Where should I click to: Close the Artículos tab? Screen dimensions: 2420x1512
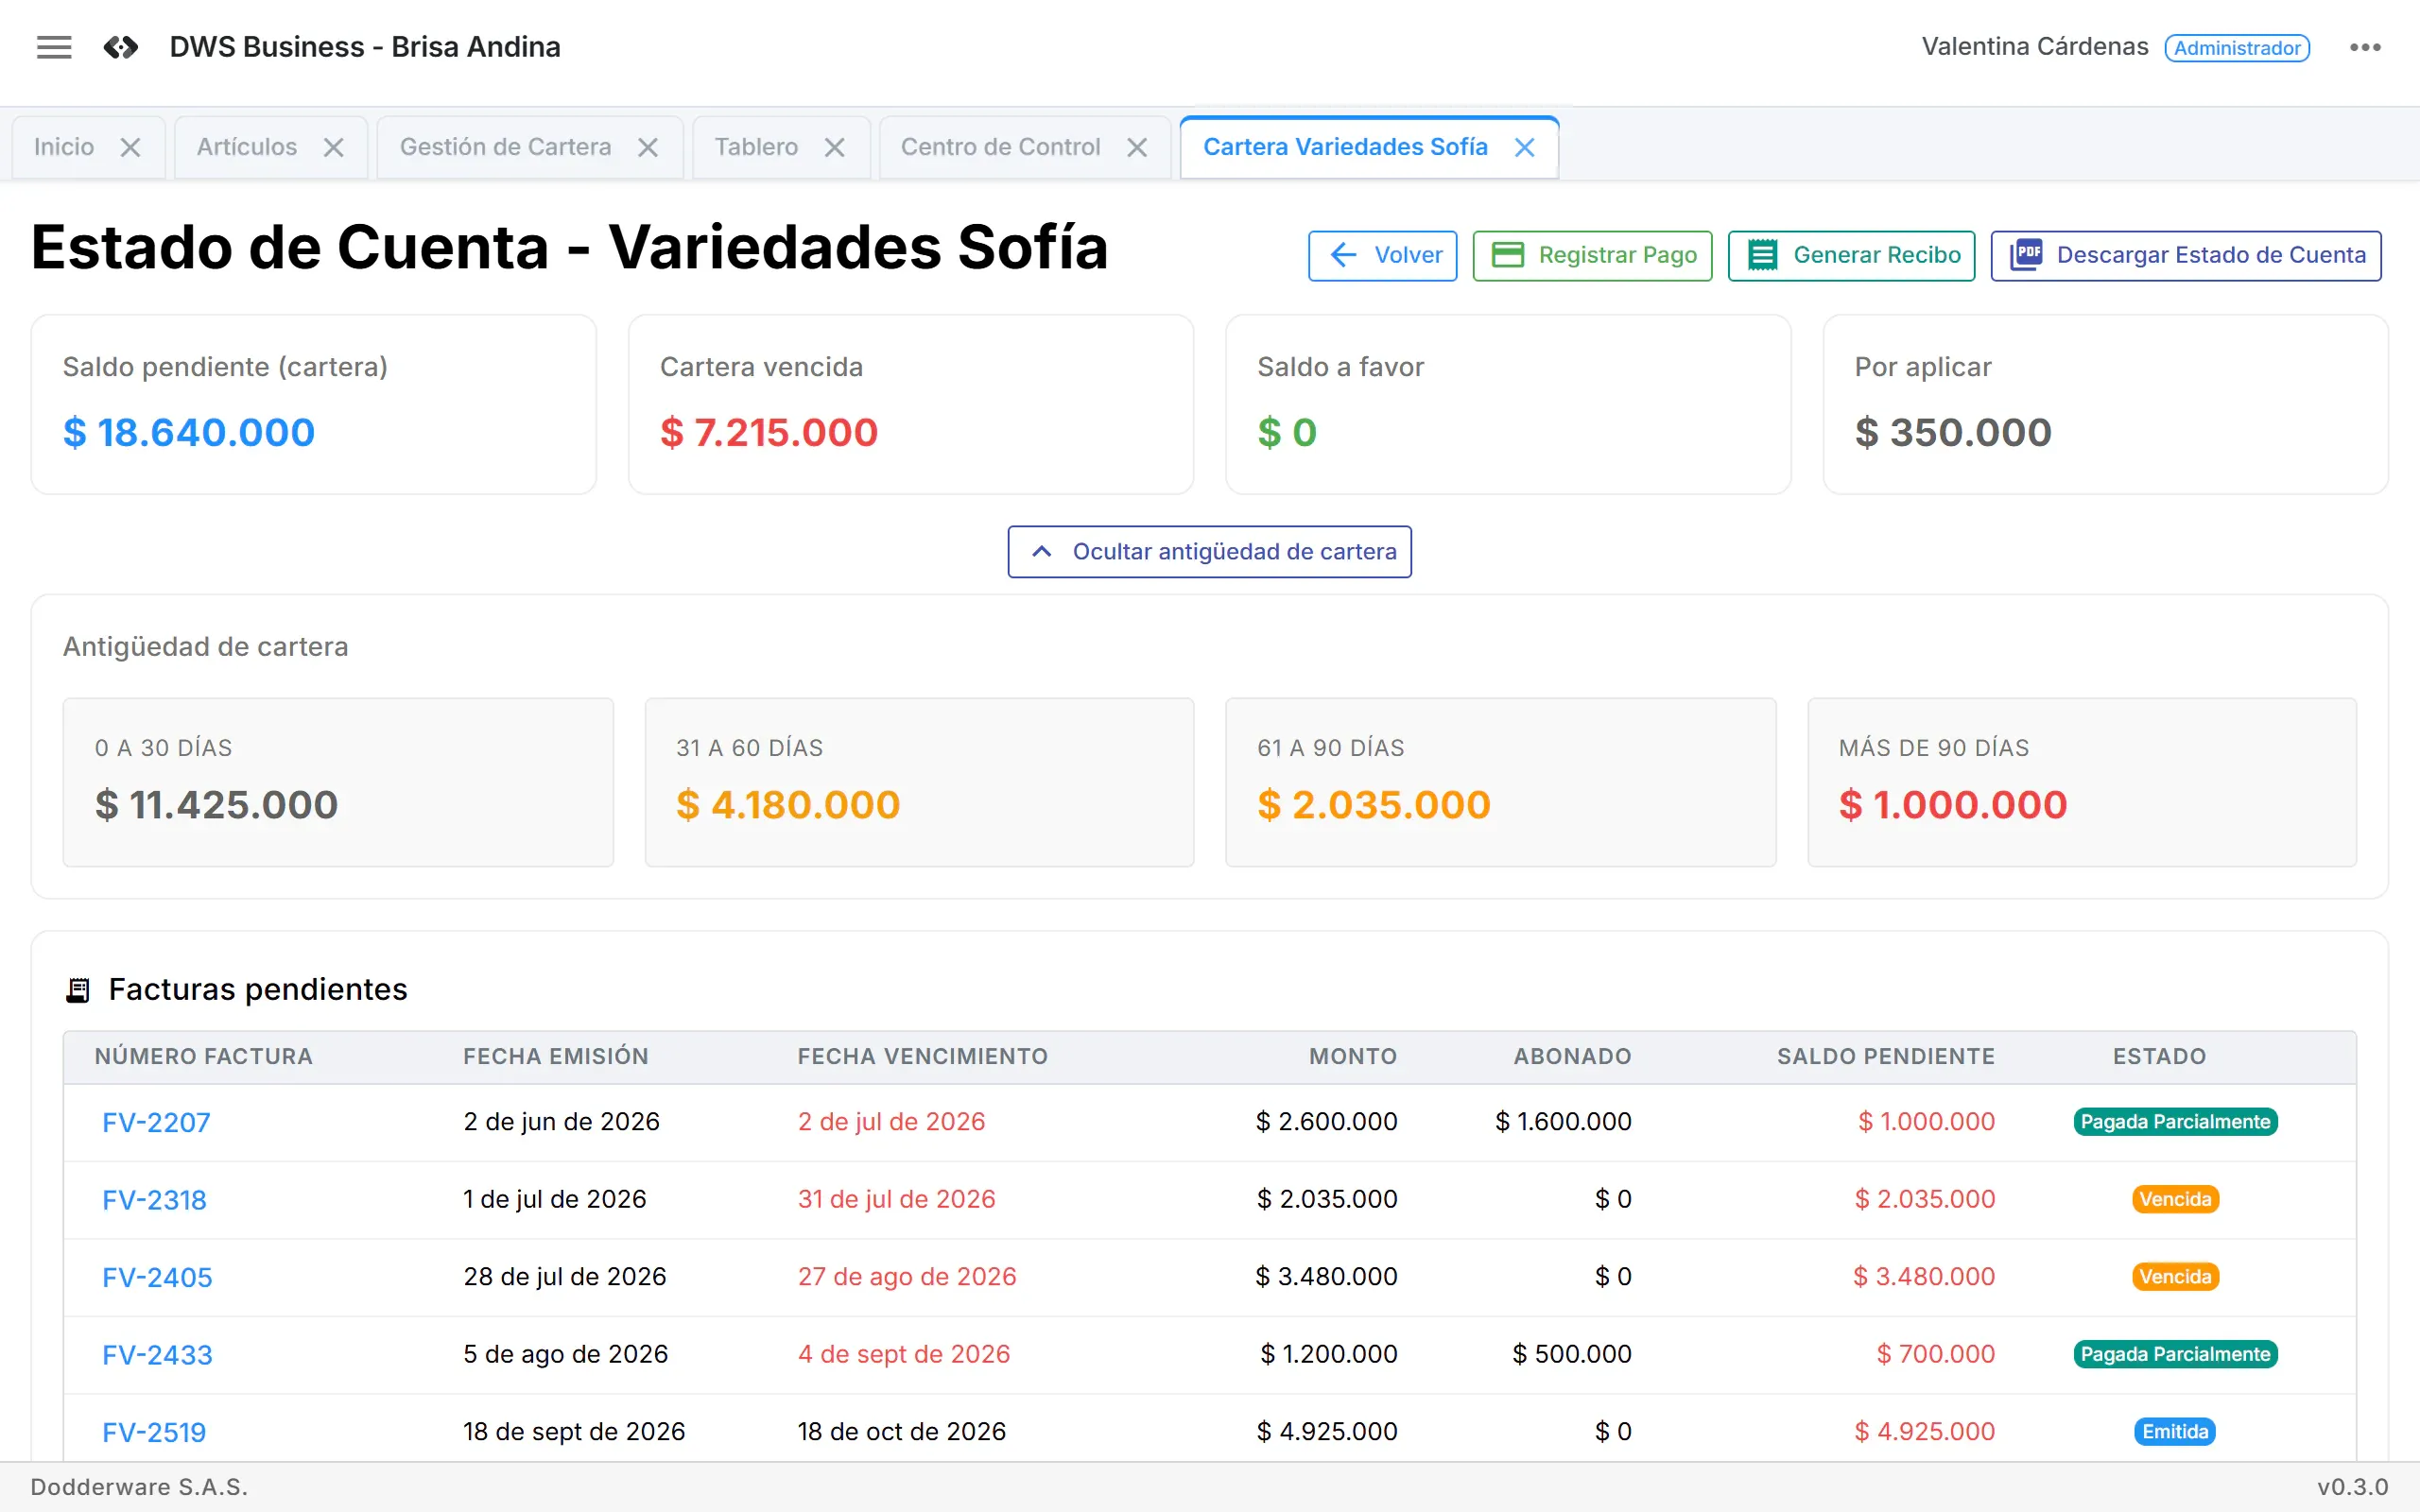point(334,148)
